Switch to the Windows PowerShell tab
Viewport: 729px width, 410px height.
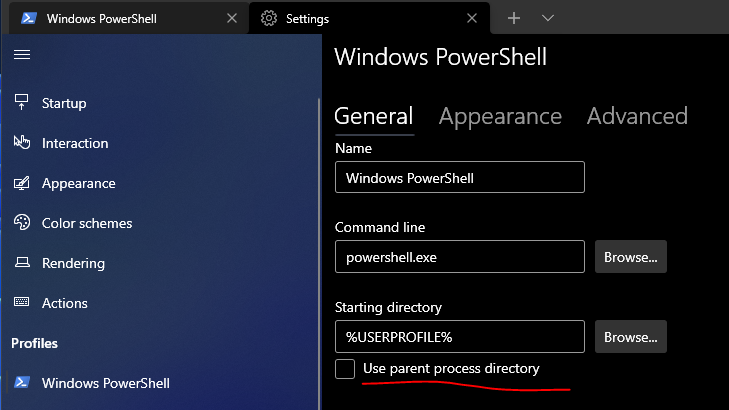click(x=129, y=18)
